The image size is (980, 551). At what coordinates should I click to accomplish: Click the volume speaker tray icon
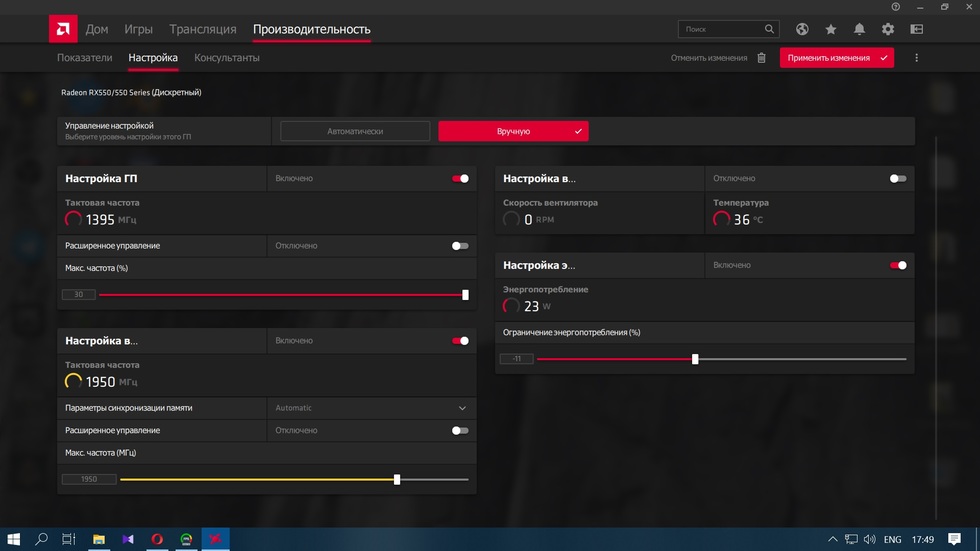pos(869,539)
